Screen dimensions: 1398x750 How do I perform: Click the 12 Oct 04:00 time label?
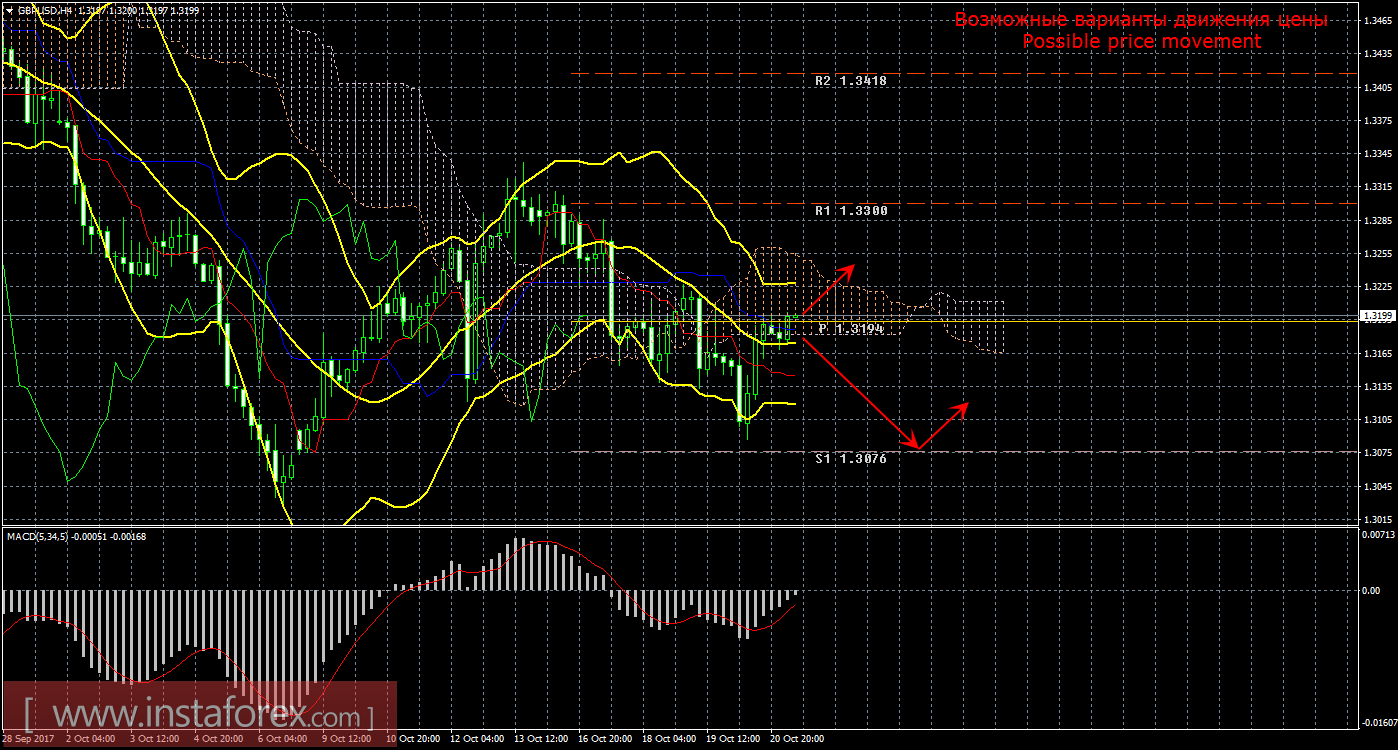click(477, 739)
